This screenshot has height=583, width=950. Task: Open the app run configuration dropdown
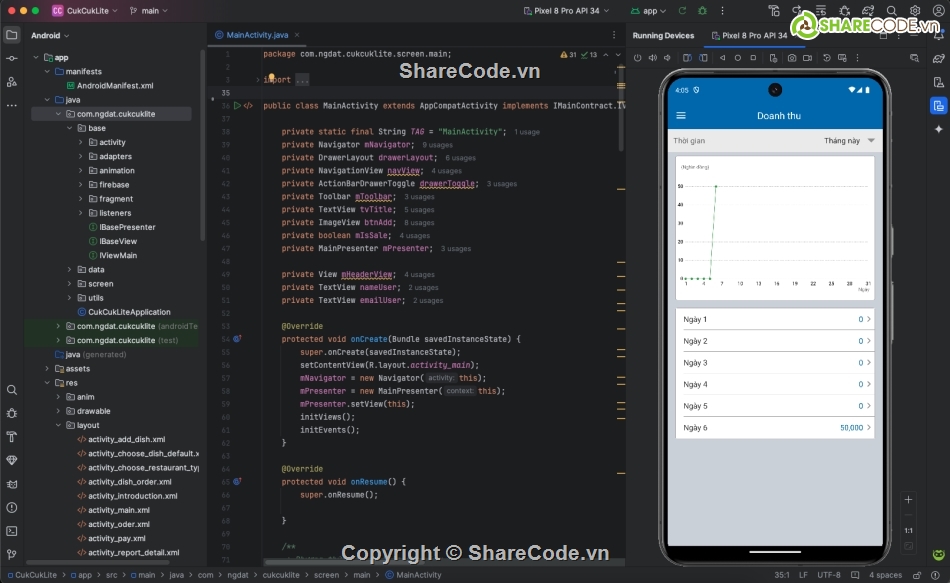click(648, 11)
